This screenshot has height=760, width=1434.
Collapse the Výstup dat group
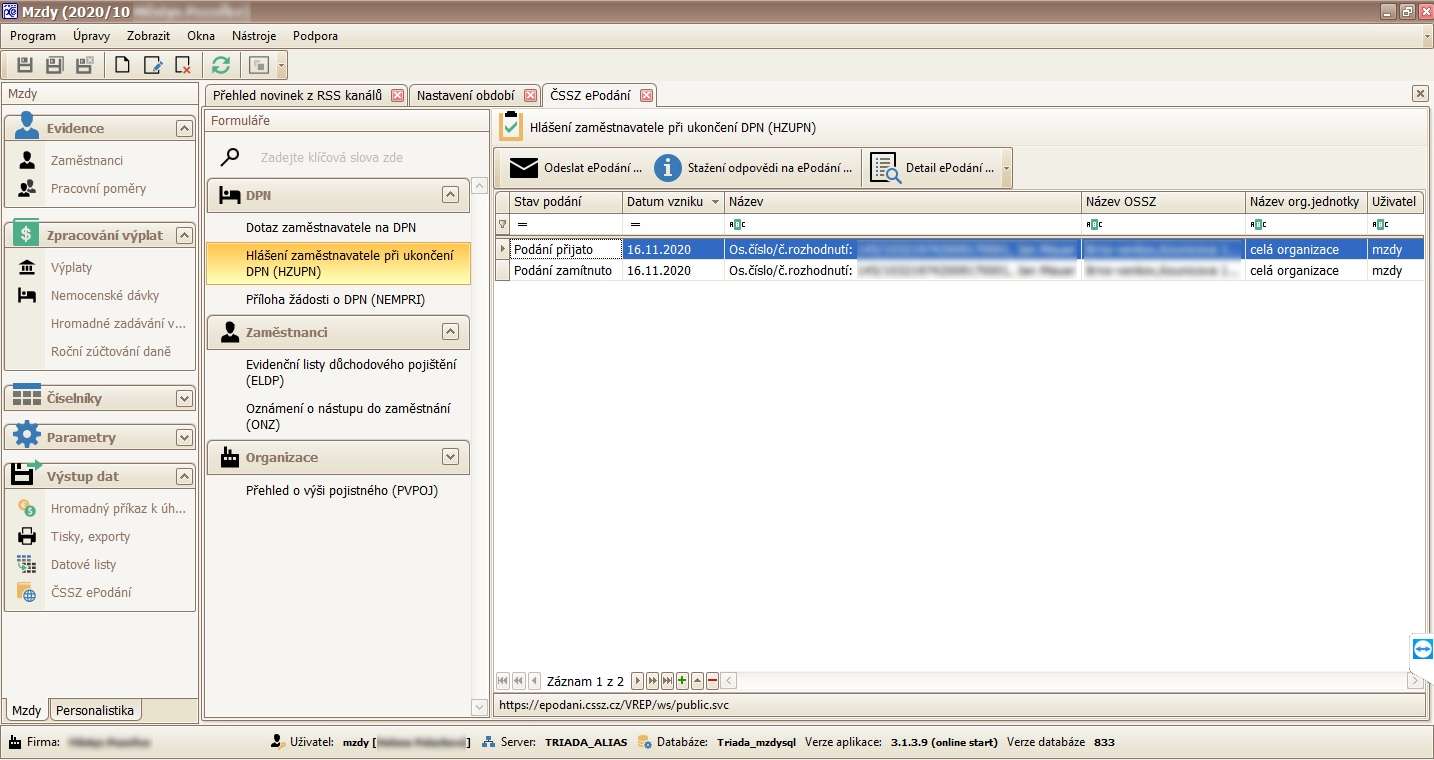tap(183, 476)
